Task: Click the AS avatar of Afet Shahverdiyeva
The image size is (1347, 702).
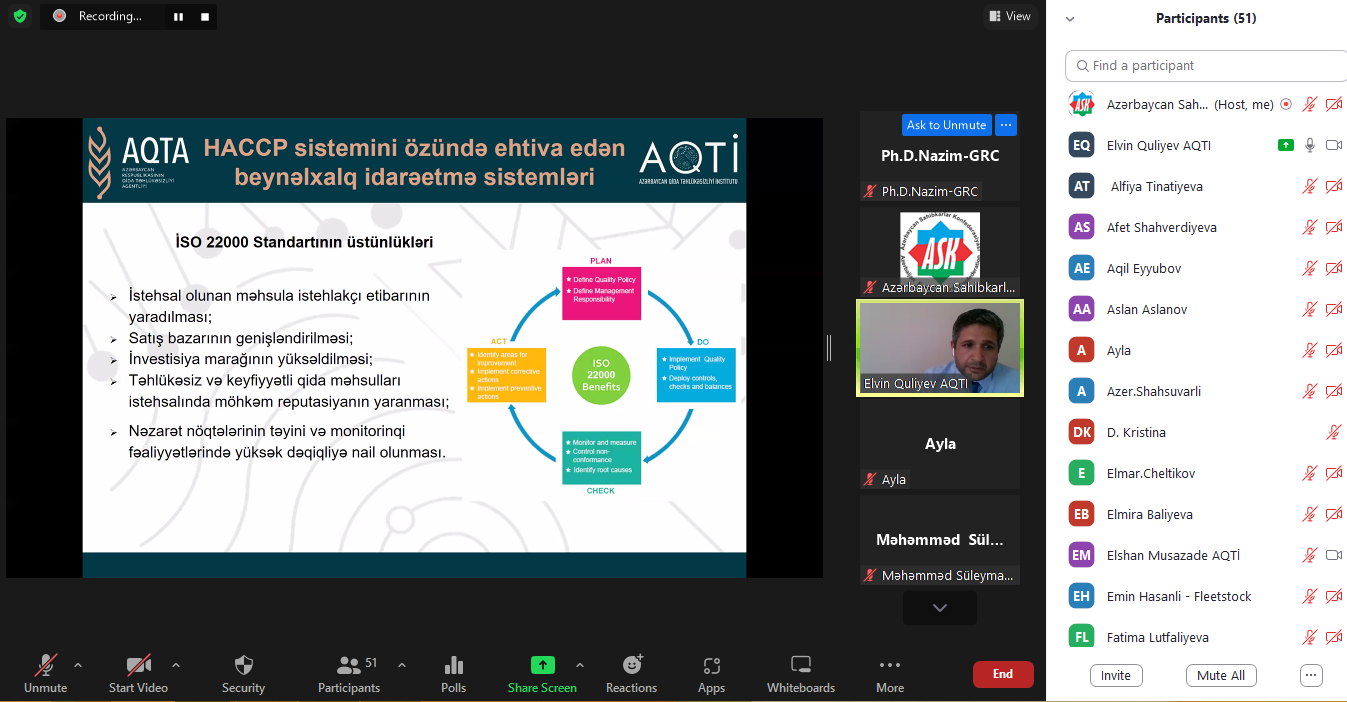Action: point(1081,227)
